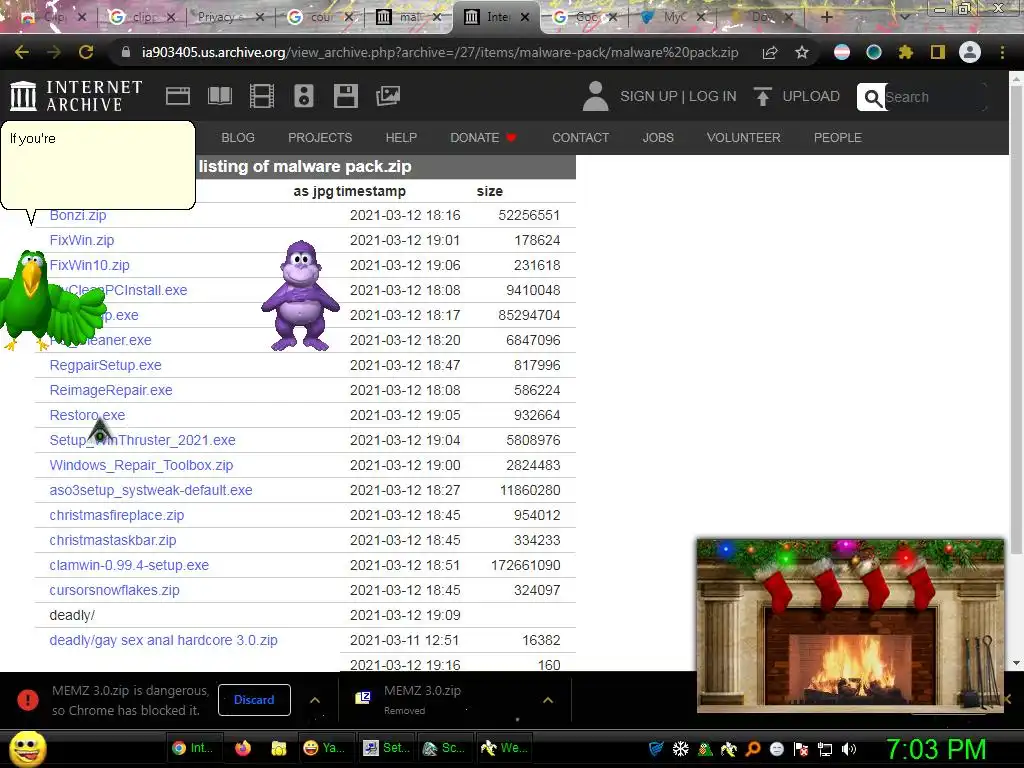Click network tray icon
This screenshot has width=1024, height=768.
pyautogui.click(x=825, y=749)
